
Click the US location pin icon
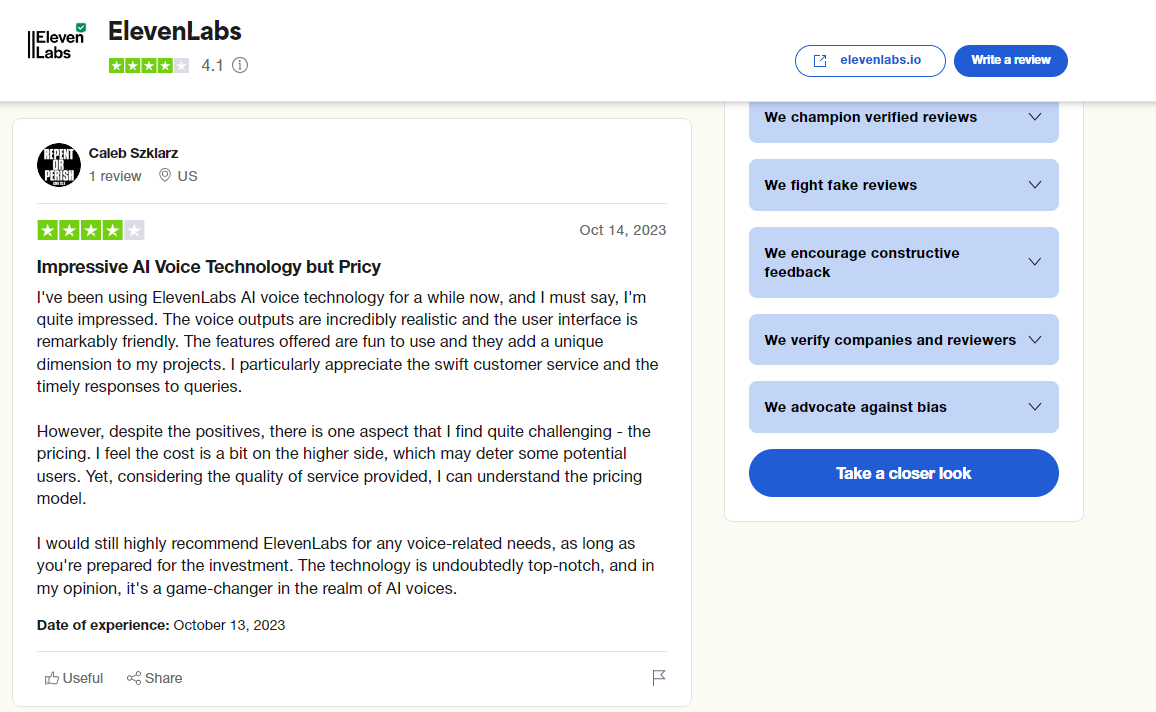pos(165,176)
